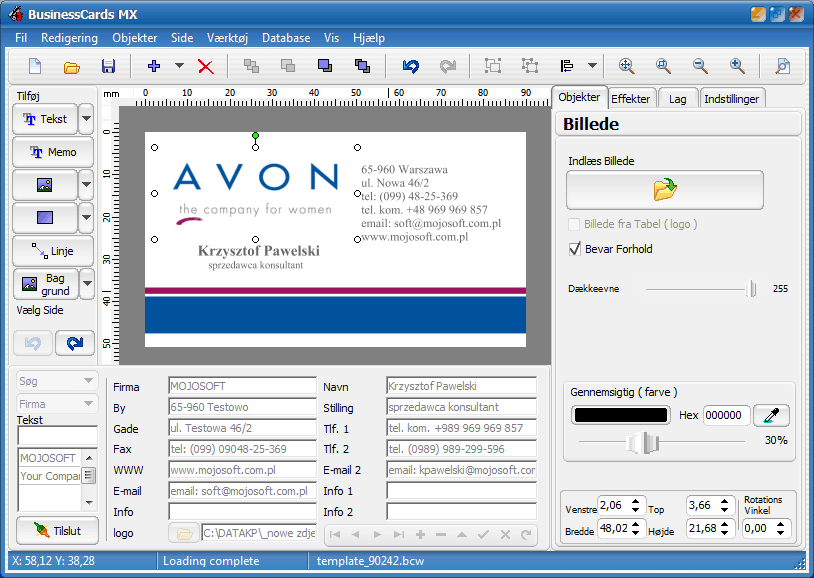814x578 pixels.
Task: Add a Memo object
Action: pos(53,152)
